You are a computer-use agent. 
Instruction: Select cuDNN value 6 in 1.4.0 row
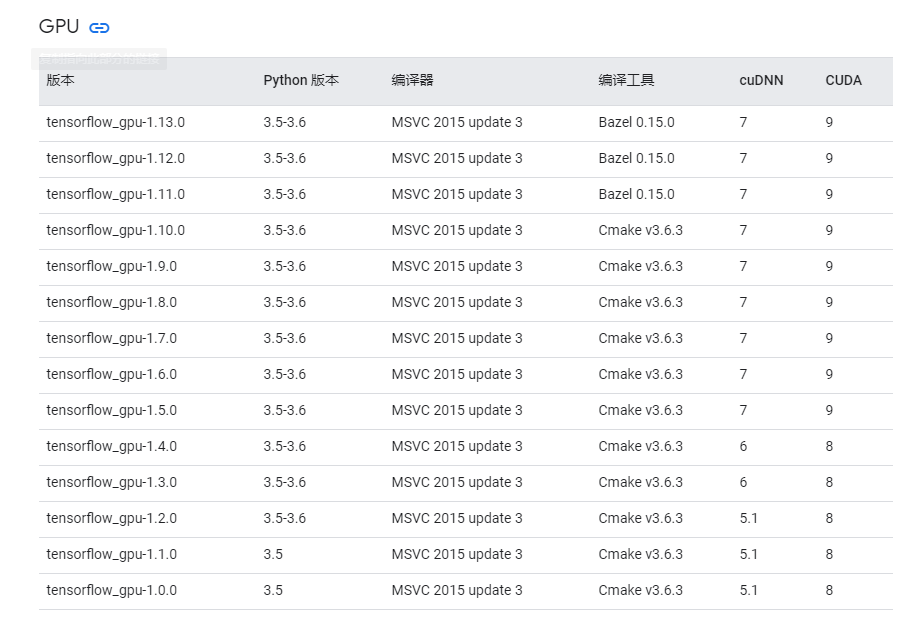point(744,447)
